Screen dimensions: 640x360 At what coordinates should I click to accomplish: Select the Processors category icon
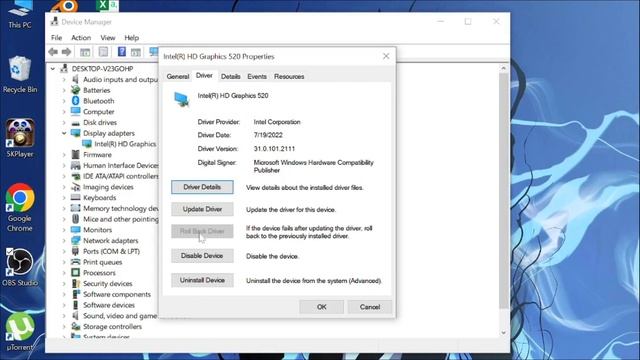tap(76, 273)
